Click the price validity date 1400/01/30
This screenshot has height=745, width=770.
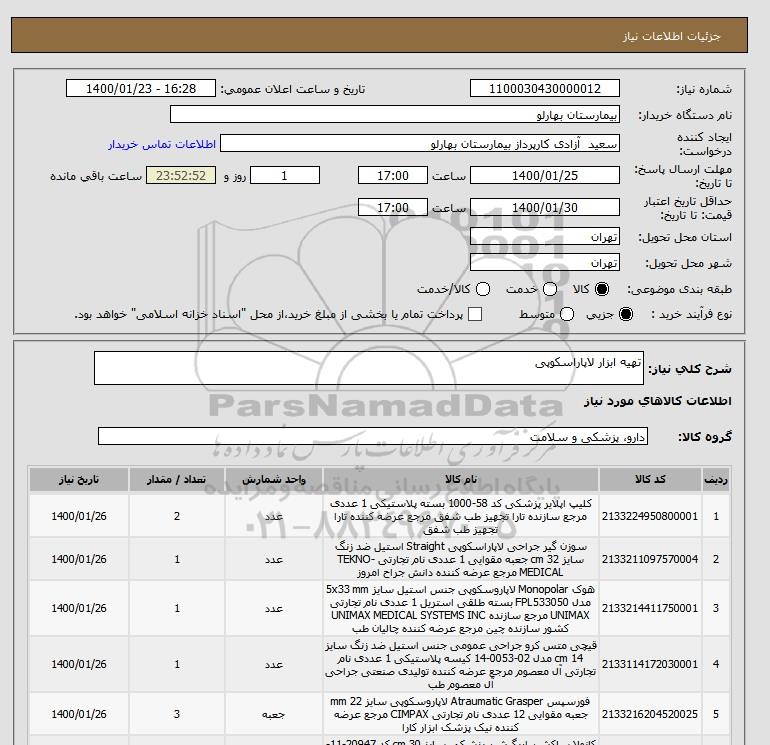click(545, 207)
